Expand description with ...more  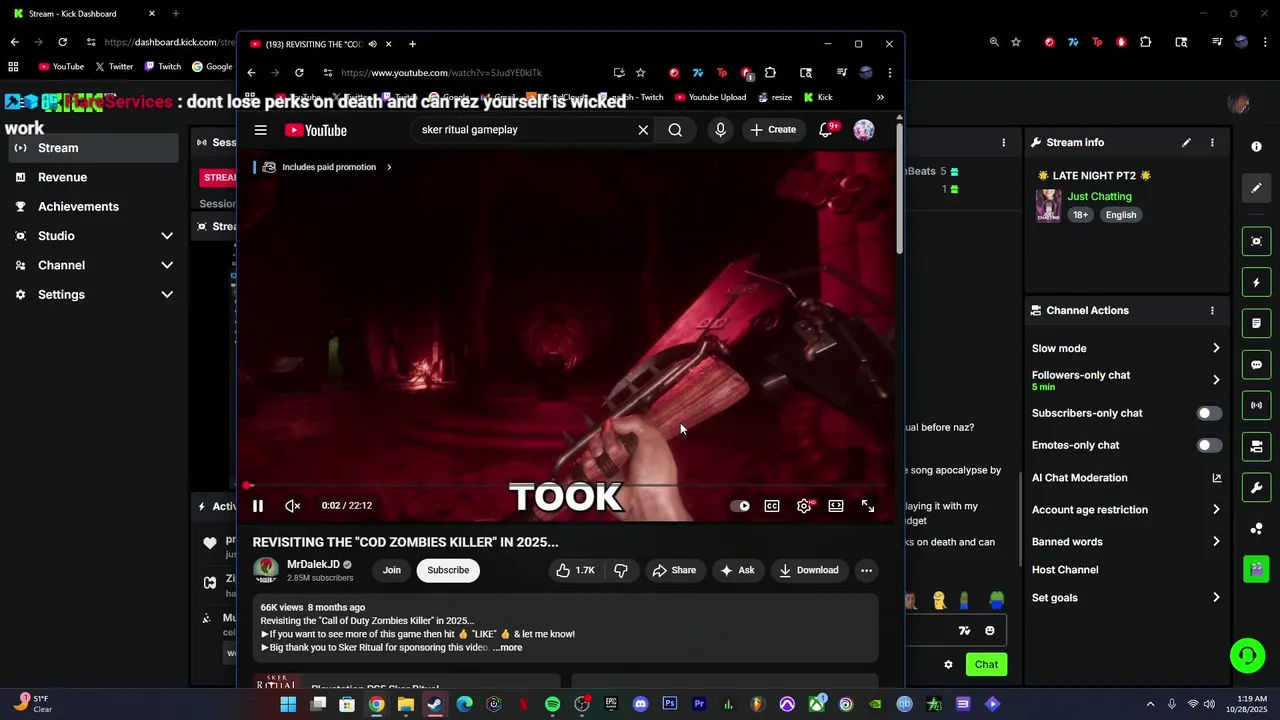coord(507,648)
